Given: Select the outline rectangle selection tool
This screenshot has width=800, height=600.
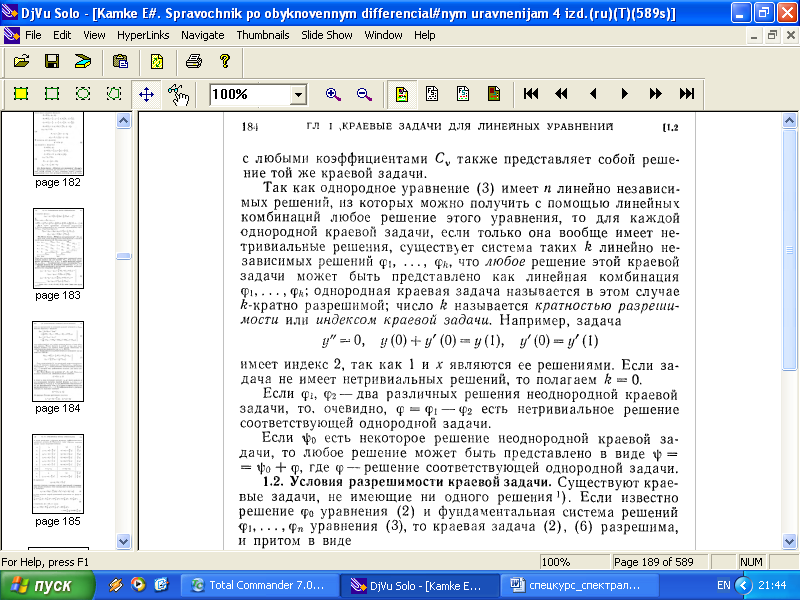Looking at the screenshot, I should coord(52,94).
